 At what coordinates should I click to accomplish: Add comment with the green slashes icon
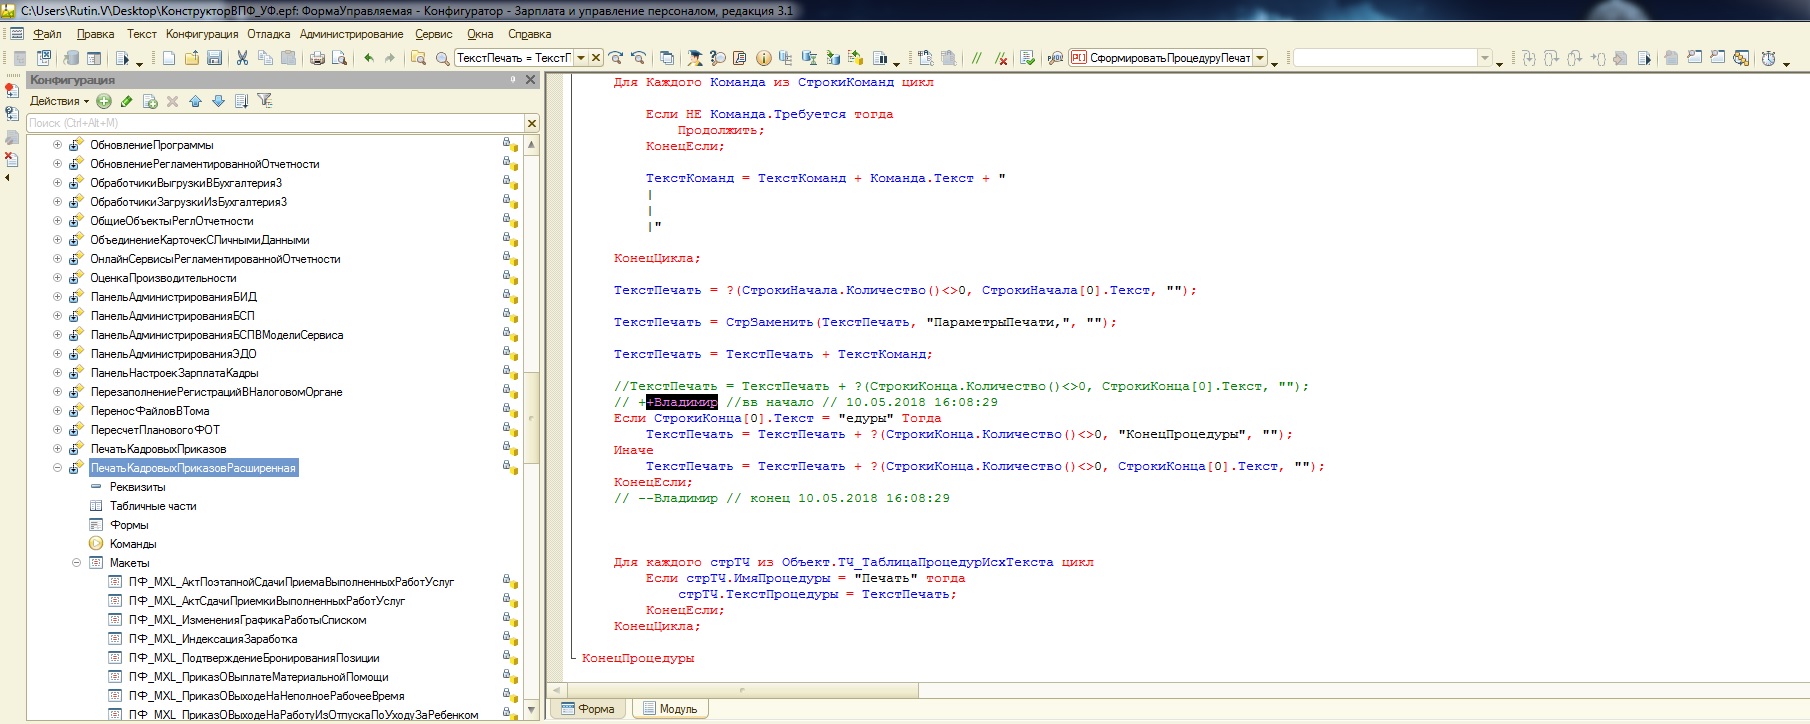click(977, 58)
